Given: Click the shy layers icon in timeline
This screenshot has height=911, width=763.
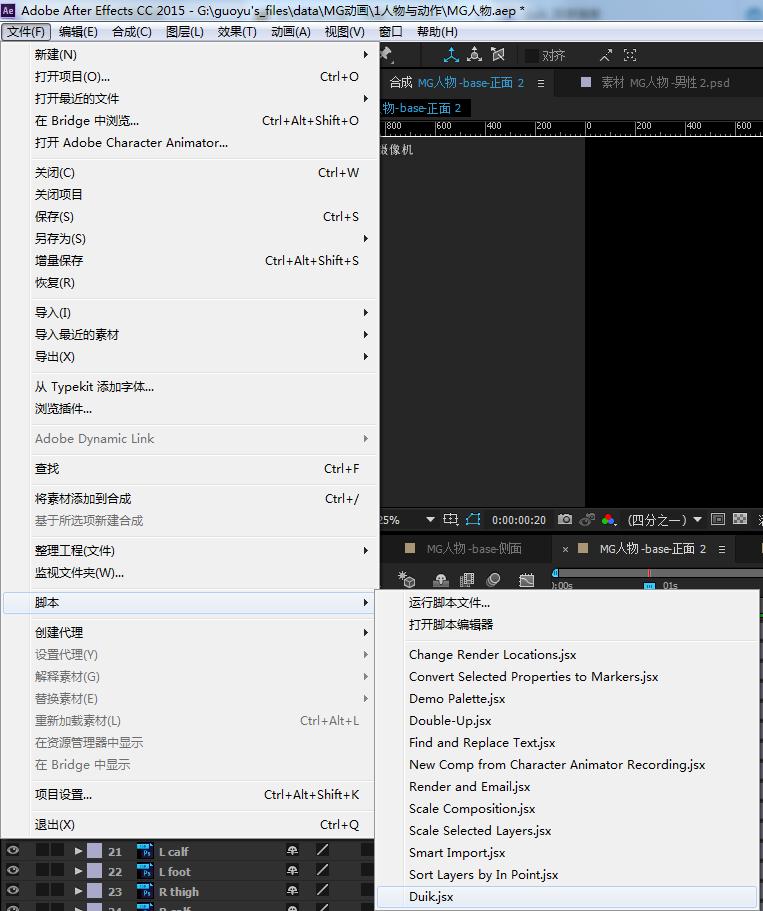Looking at the screenshot, I should [x=441, y=580].
